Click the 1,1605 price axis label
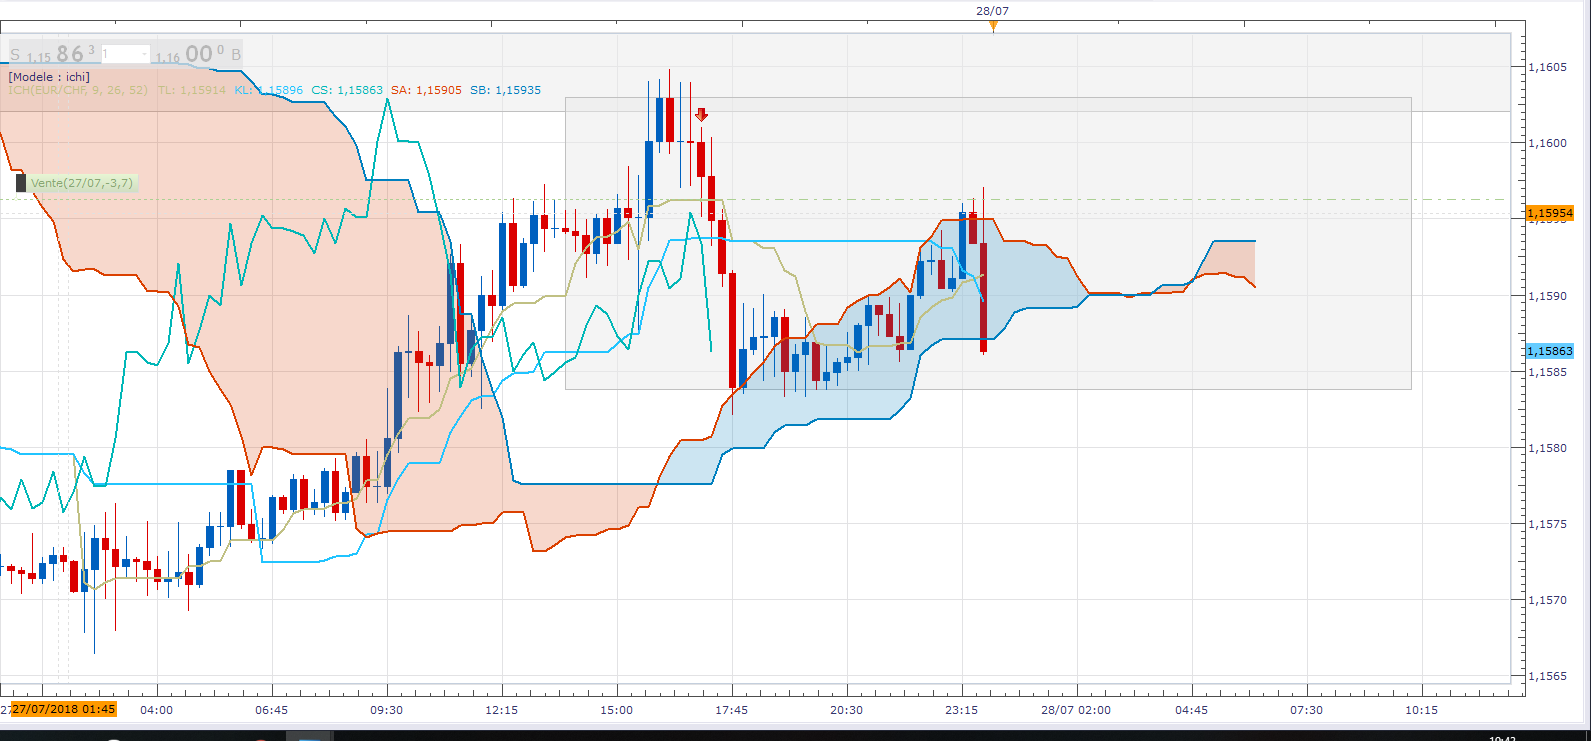Image resolution: width=1591 pixels, height=741 pixels. pos(1547,67)
